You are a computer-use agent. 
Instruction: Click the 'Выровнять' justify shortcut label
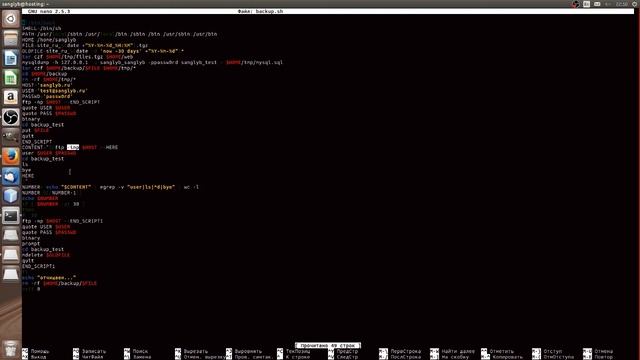click(x=248, y=351)
